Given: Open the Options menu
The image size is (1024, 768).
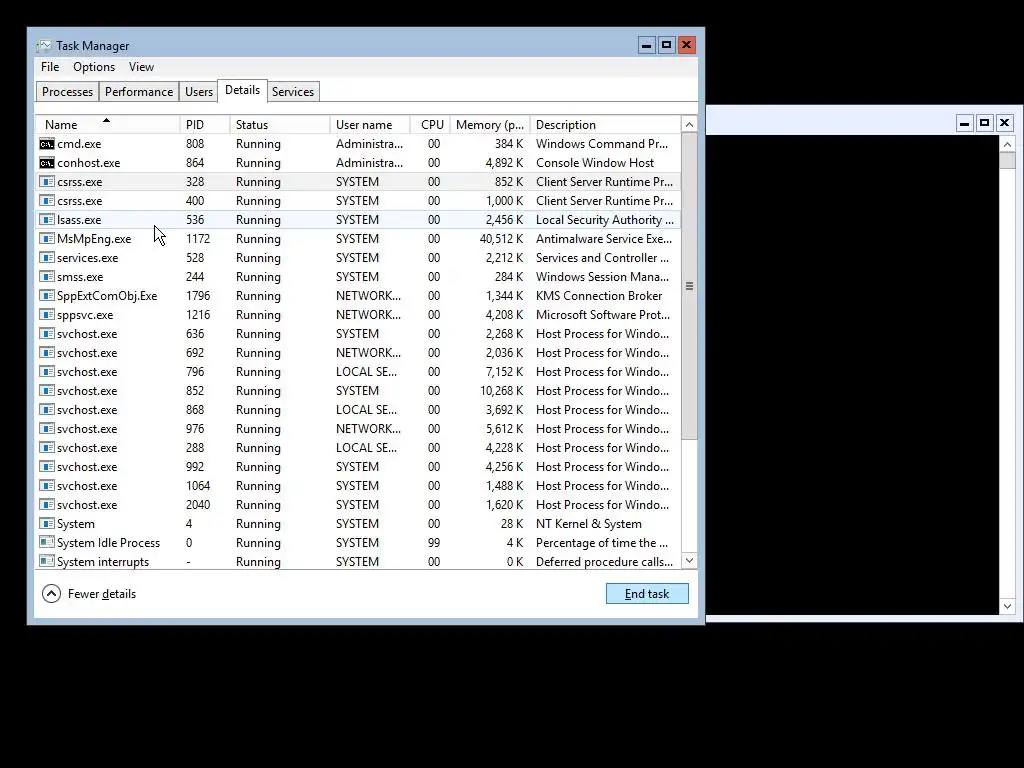Looking at the screenshot, I should (x=94, y=67).
